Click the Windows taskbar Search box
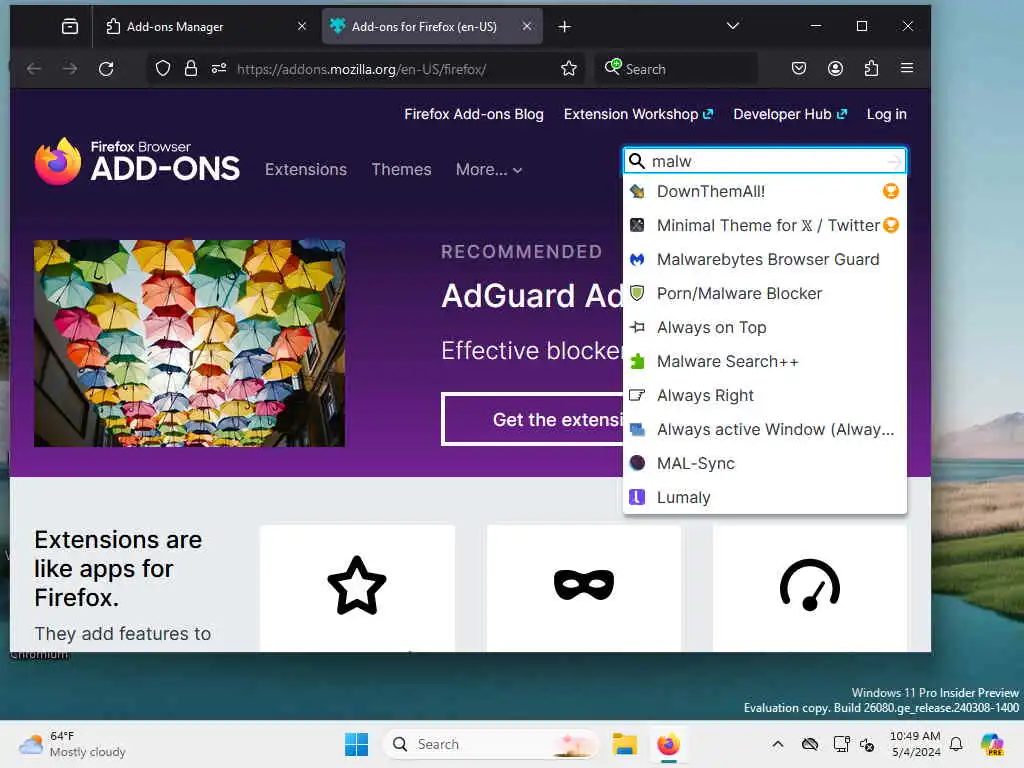 pos(490,744)
